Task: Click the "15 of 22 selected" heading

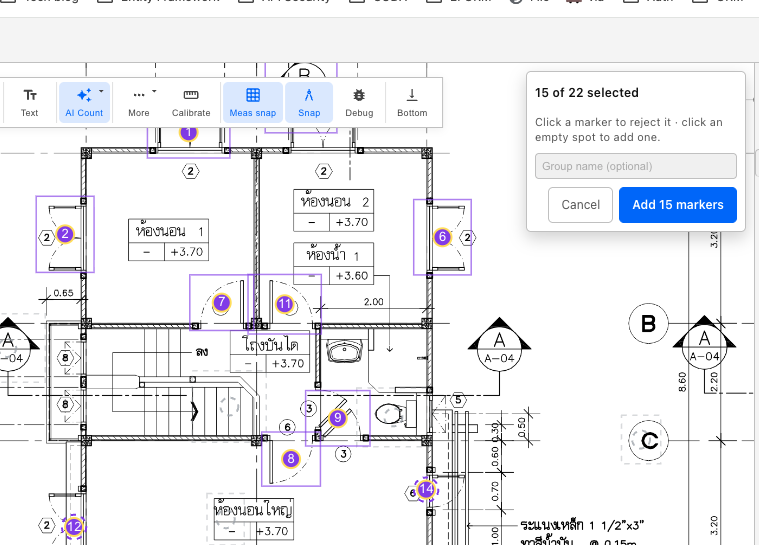Action: [587, 92]
